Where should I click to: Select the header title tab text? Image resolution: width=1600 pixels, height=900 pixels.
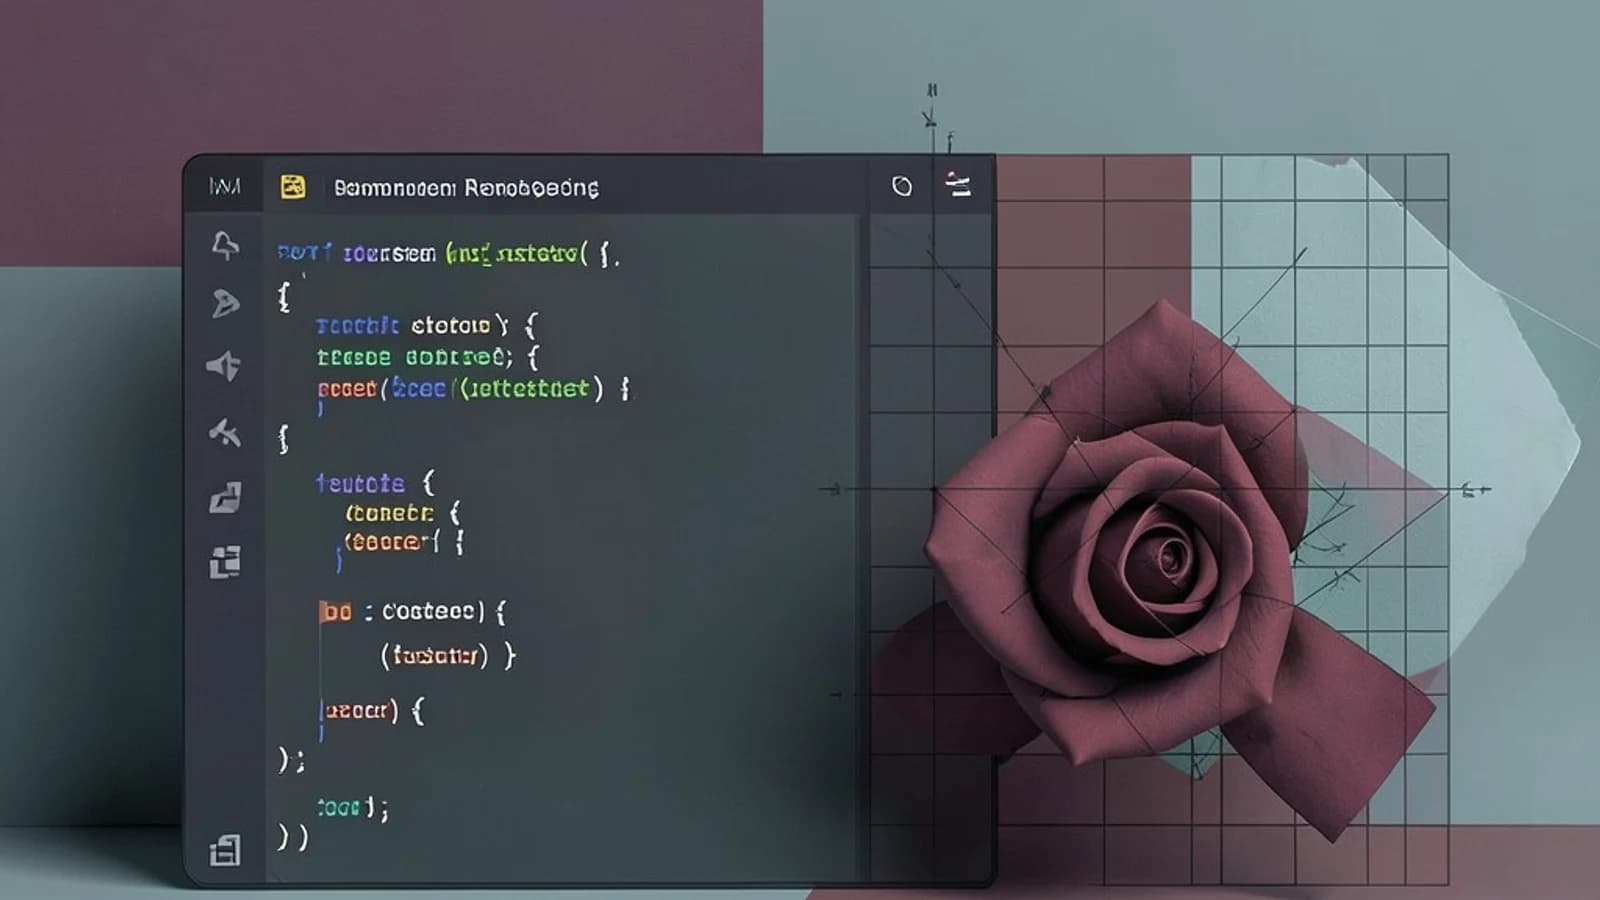[x=466, y=188]
